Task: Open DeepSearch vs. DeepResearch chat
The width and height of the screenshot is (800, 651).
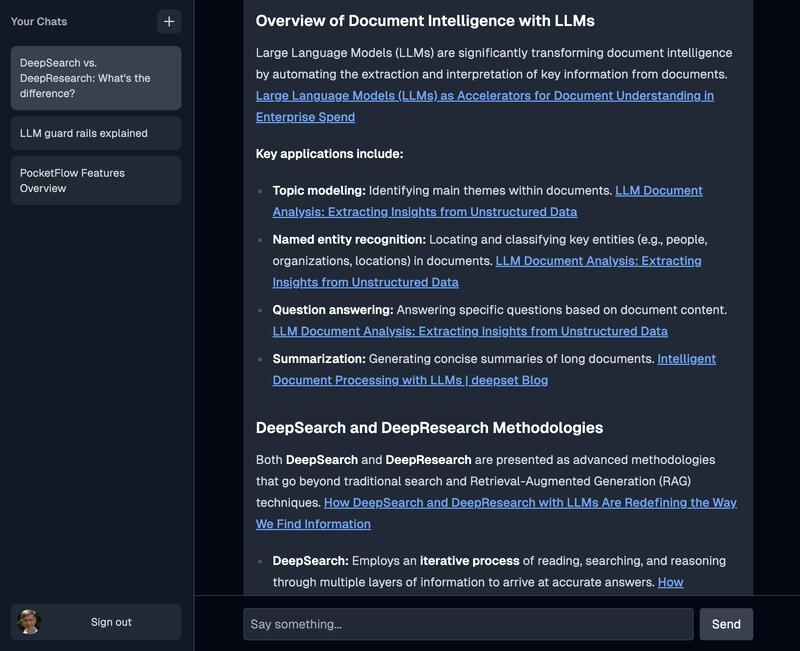Action: coord(96,78)
